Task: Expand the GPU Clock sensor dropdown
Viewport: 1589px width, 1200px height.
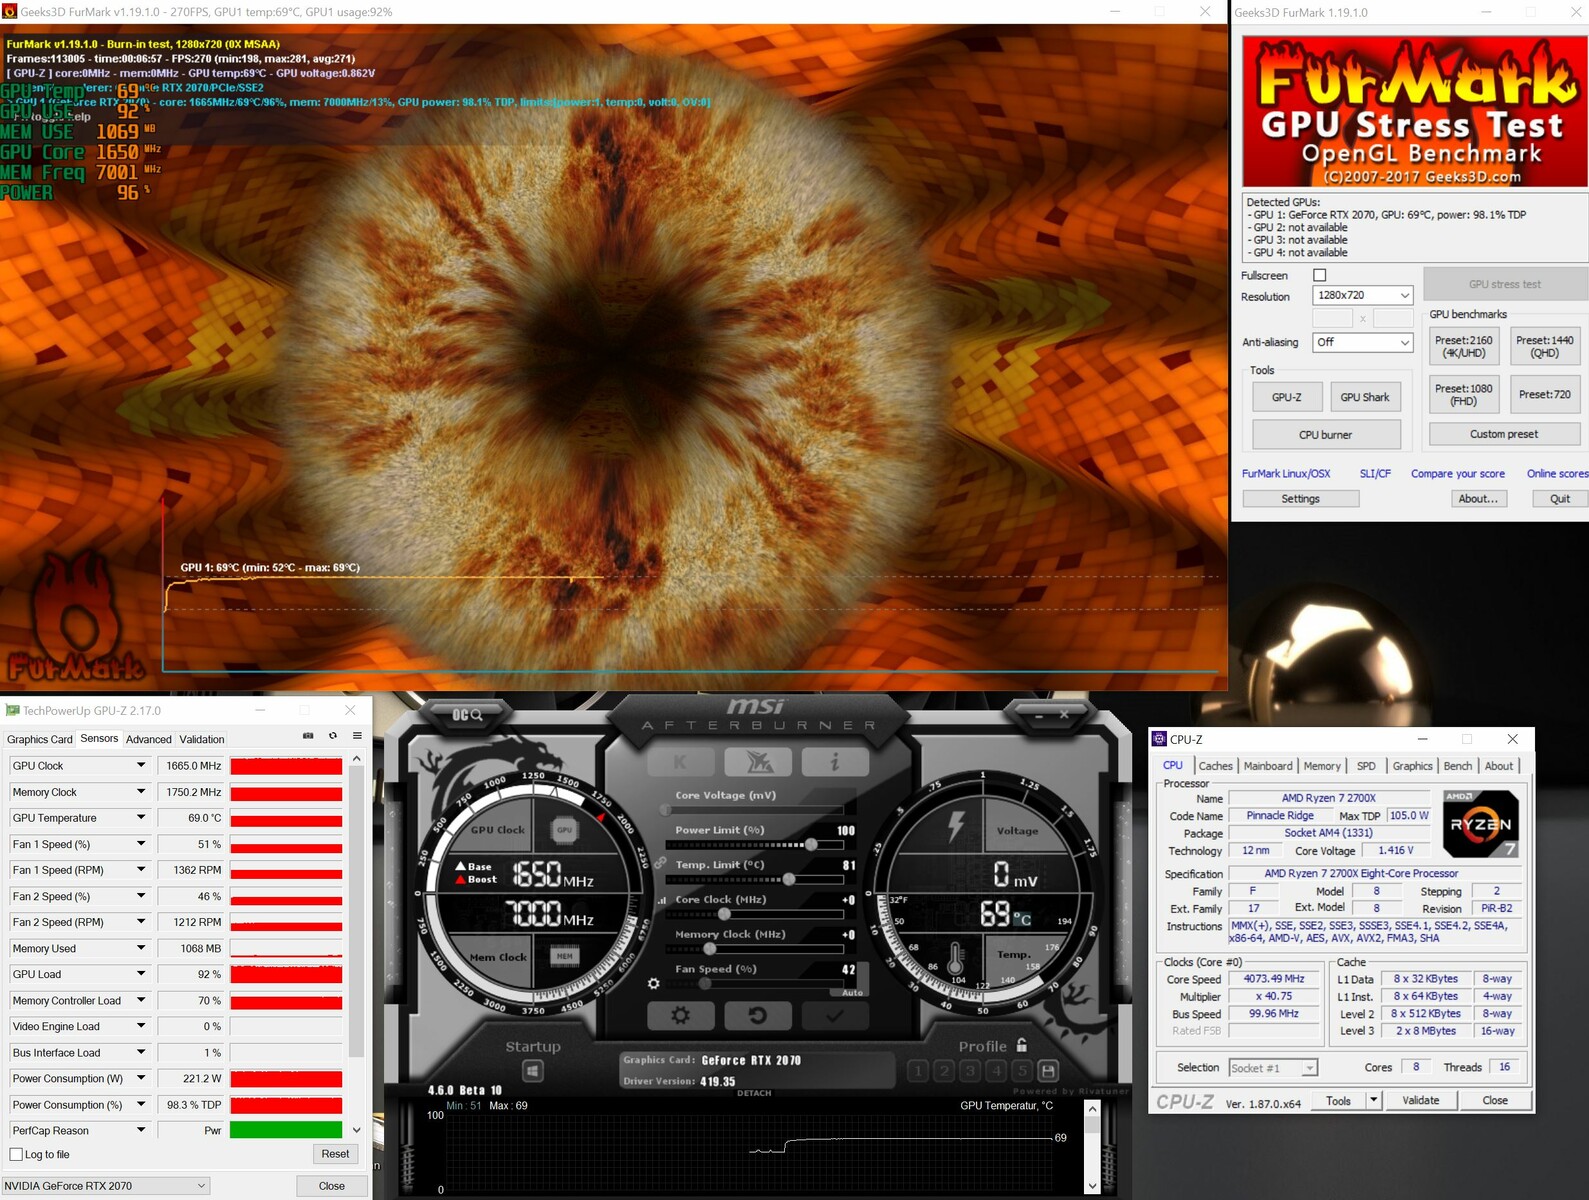Action: (141, 765)
